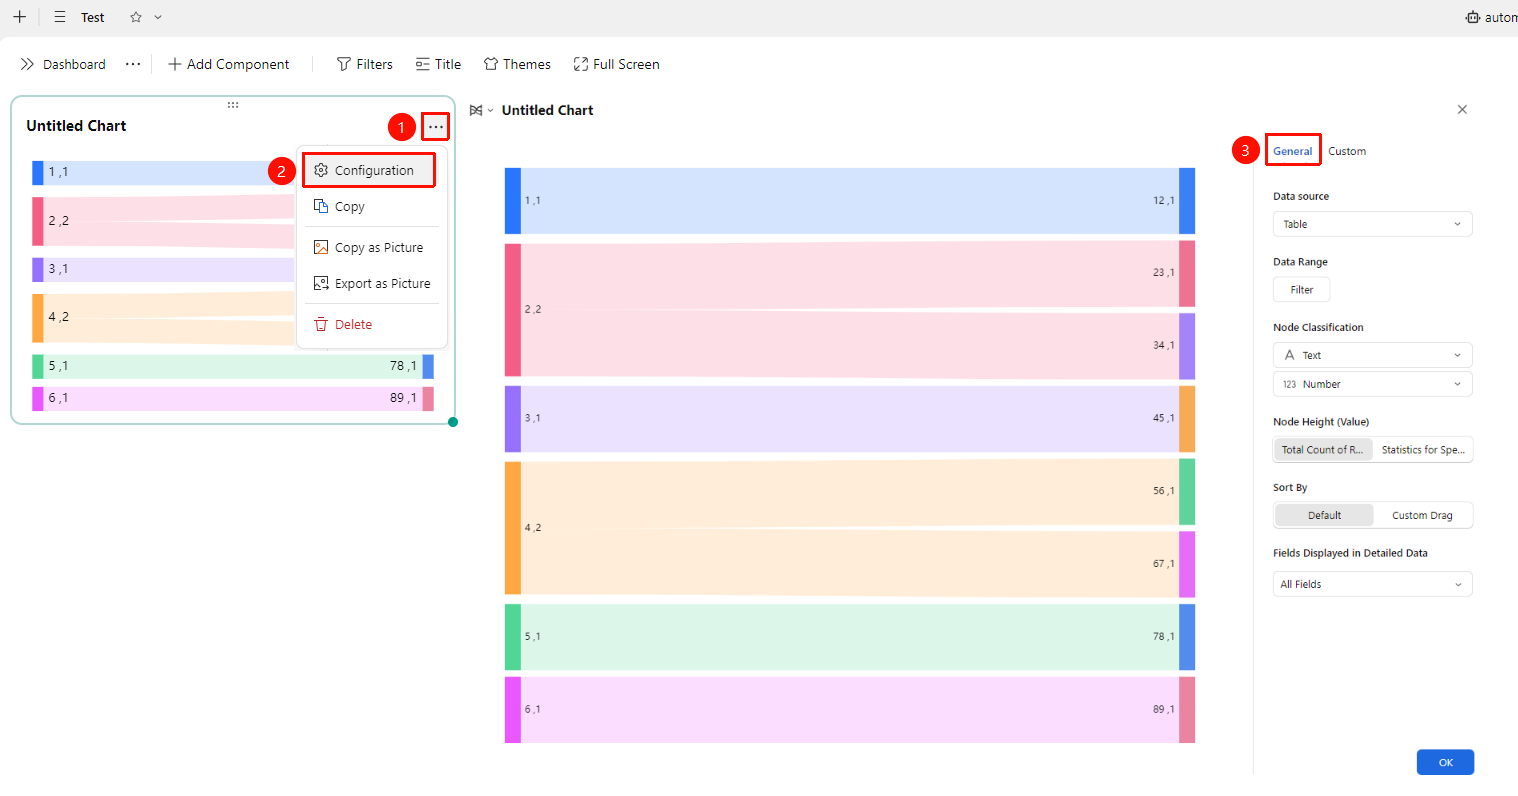1518x796 pixels.
Task: Close the configuration panel with X
Action: point(1462,110)
